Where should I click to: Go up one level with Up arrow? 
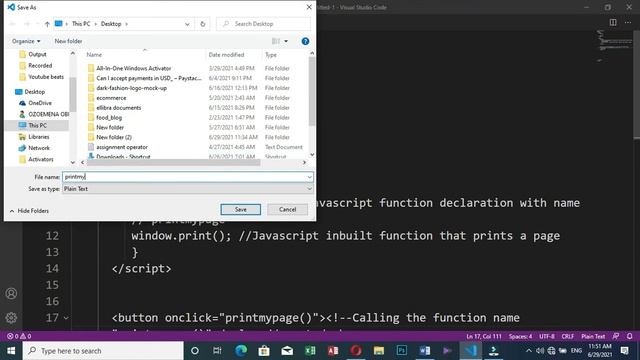[x=47, y=24]
